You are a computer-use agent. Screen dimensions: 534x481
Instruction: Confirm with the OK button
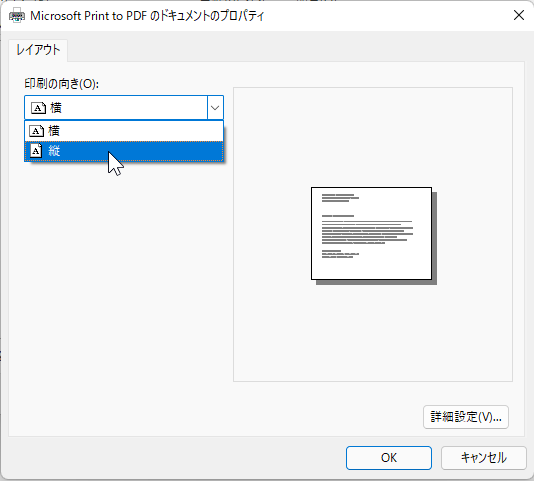[x=389, y=458]
